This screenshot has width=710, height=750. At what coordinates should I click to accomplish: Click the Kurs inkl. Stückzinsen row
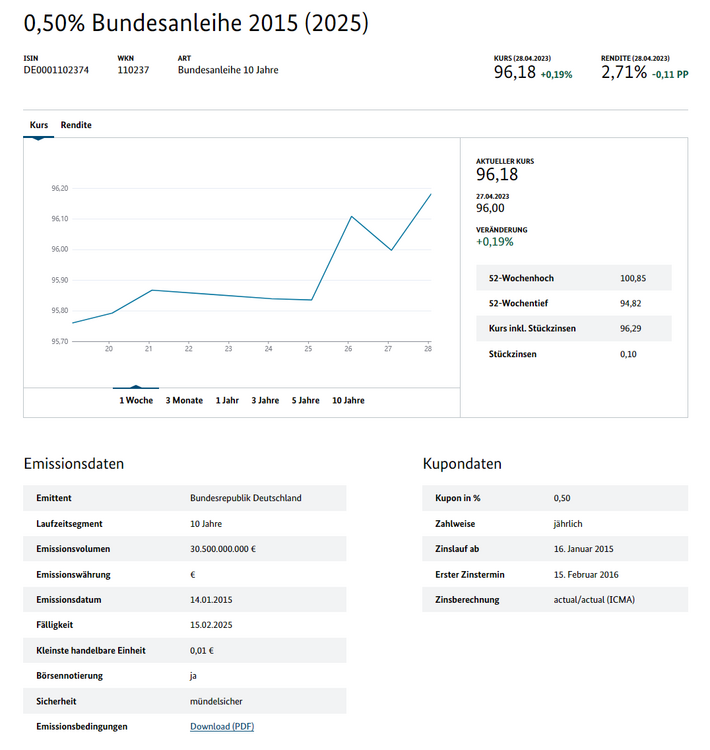coord(574,328)
